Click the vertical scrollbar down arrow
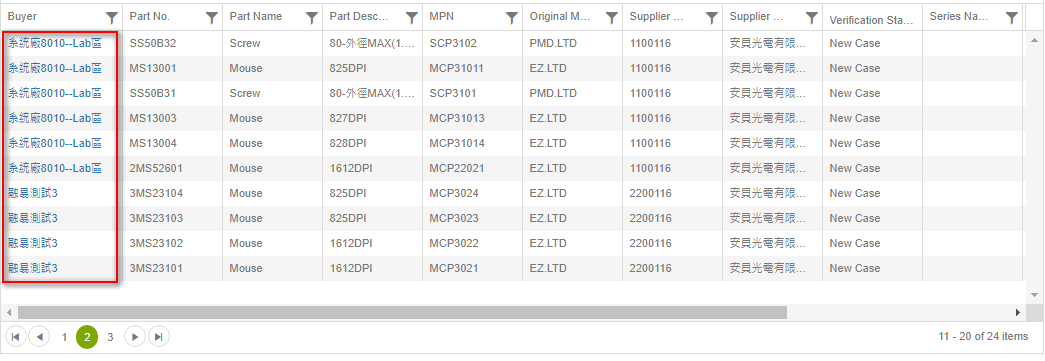 pos(1034,294)
